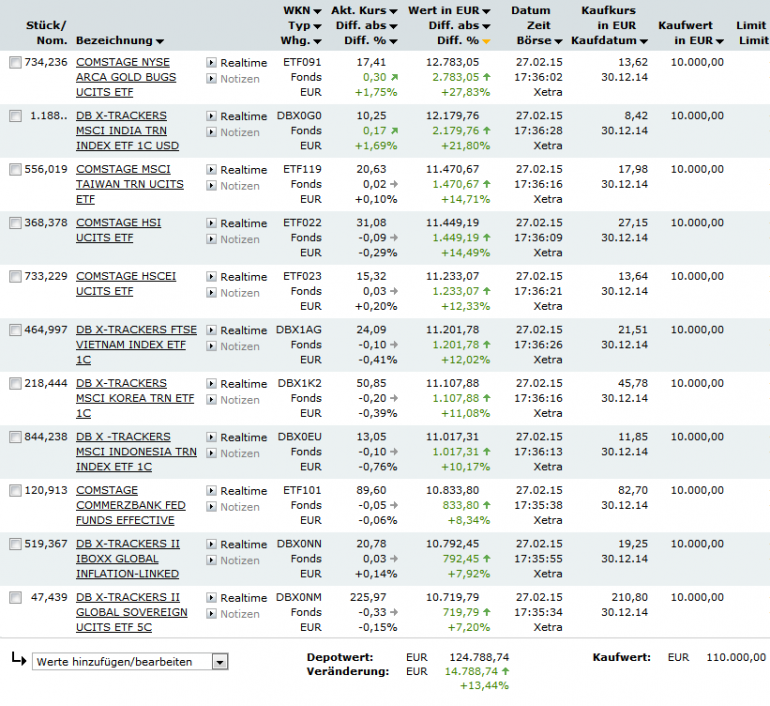This screenshot has height=706, width=770.
Task: Sort by Bezeichnung column arrow
Action: point(160,42)
